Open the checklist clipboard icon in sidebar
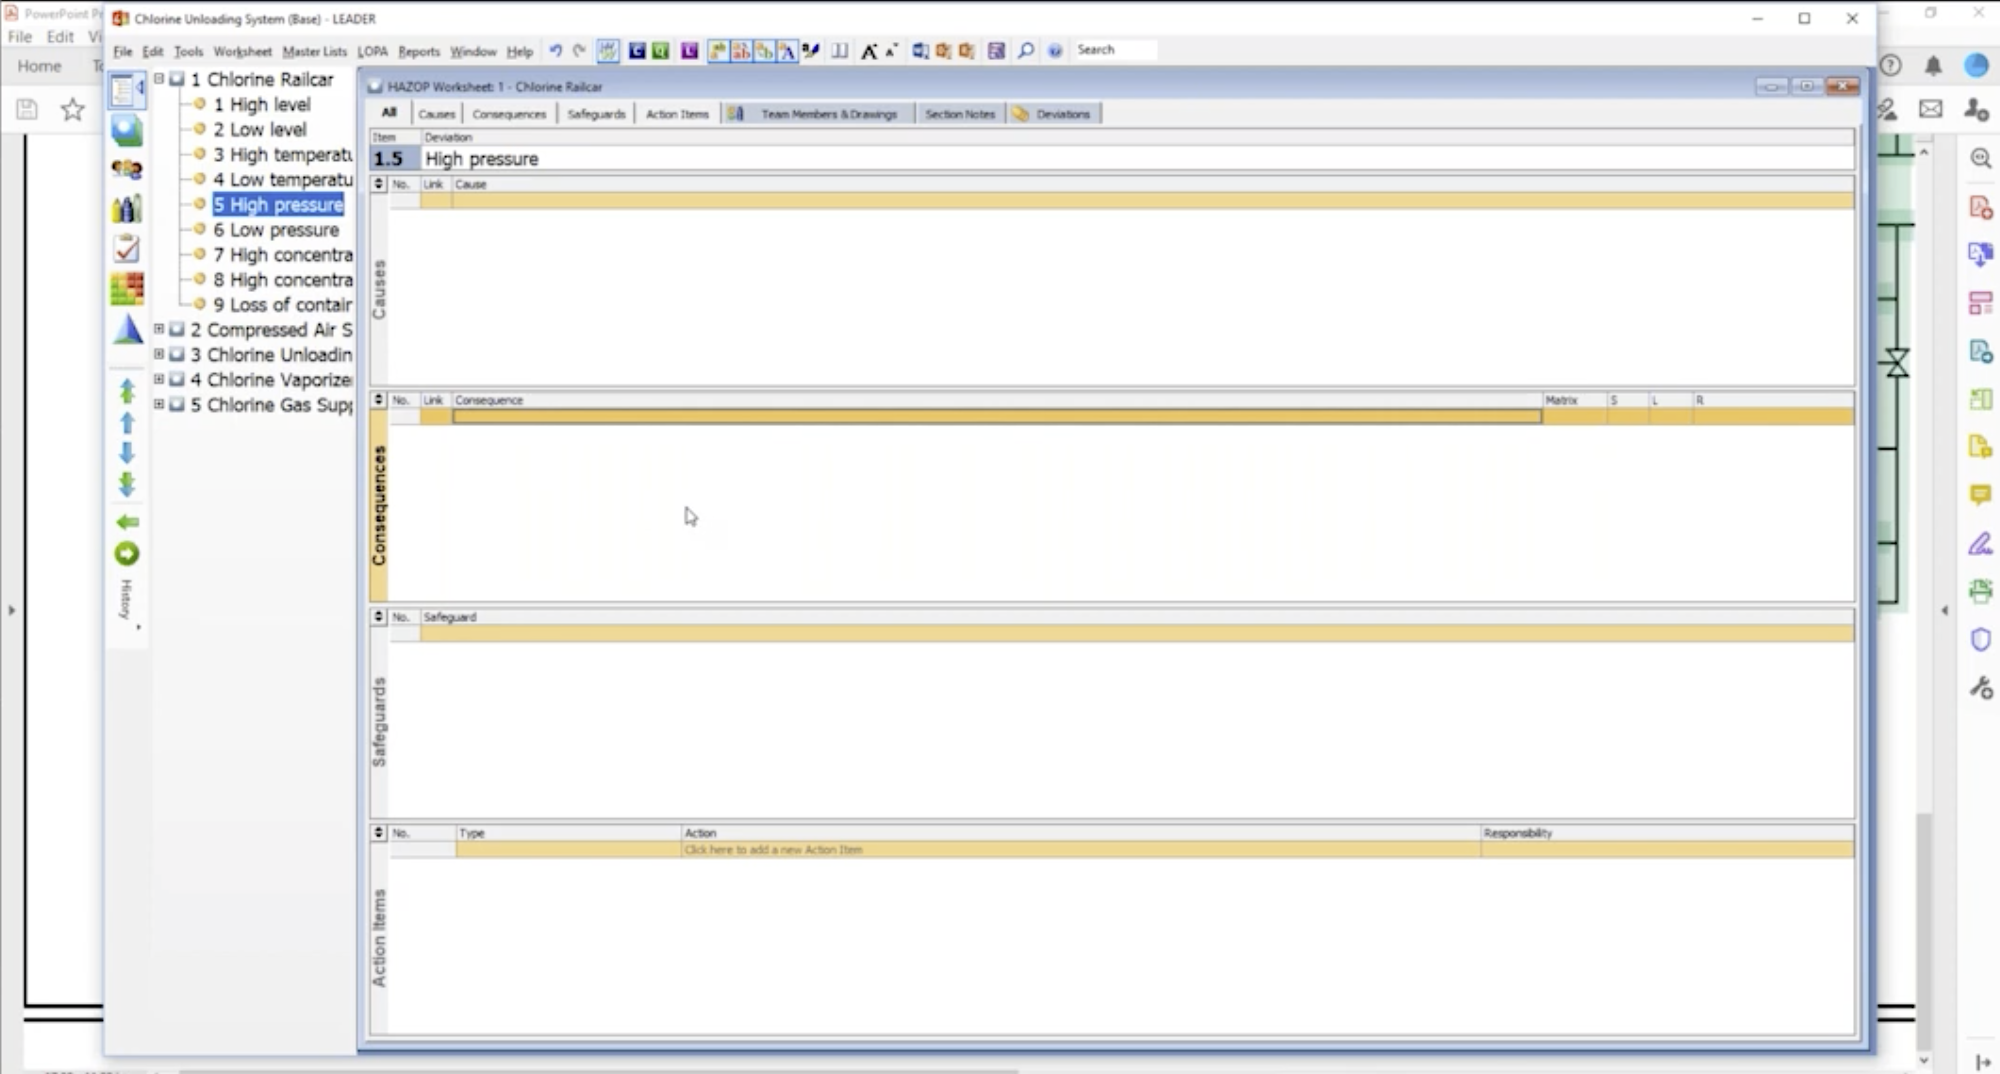The image size is (2000, 1074). [x=127, y=249]
